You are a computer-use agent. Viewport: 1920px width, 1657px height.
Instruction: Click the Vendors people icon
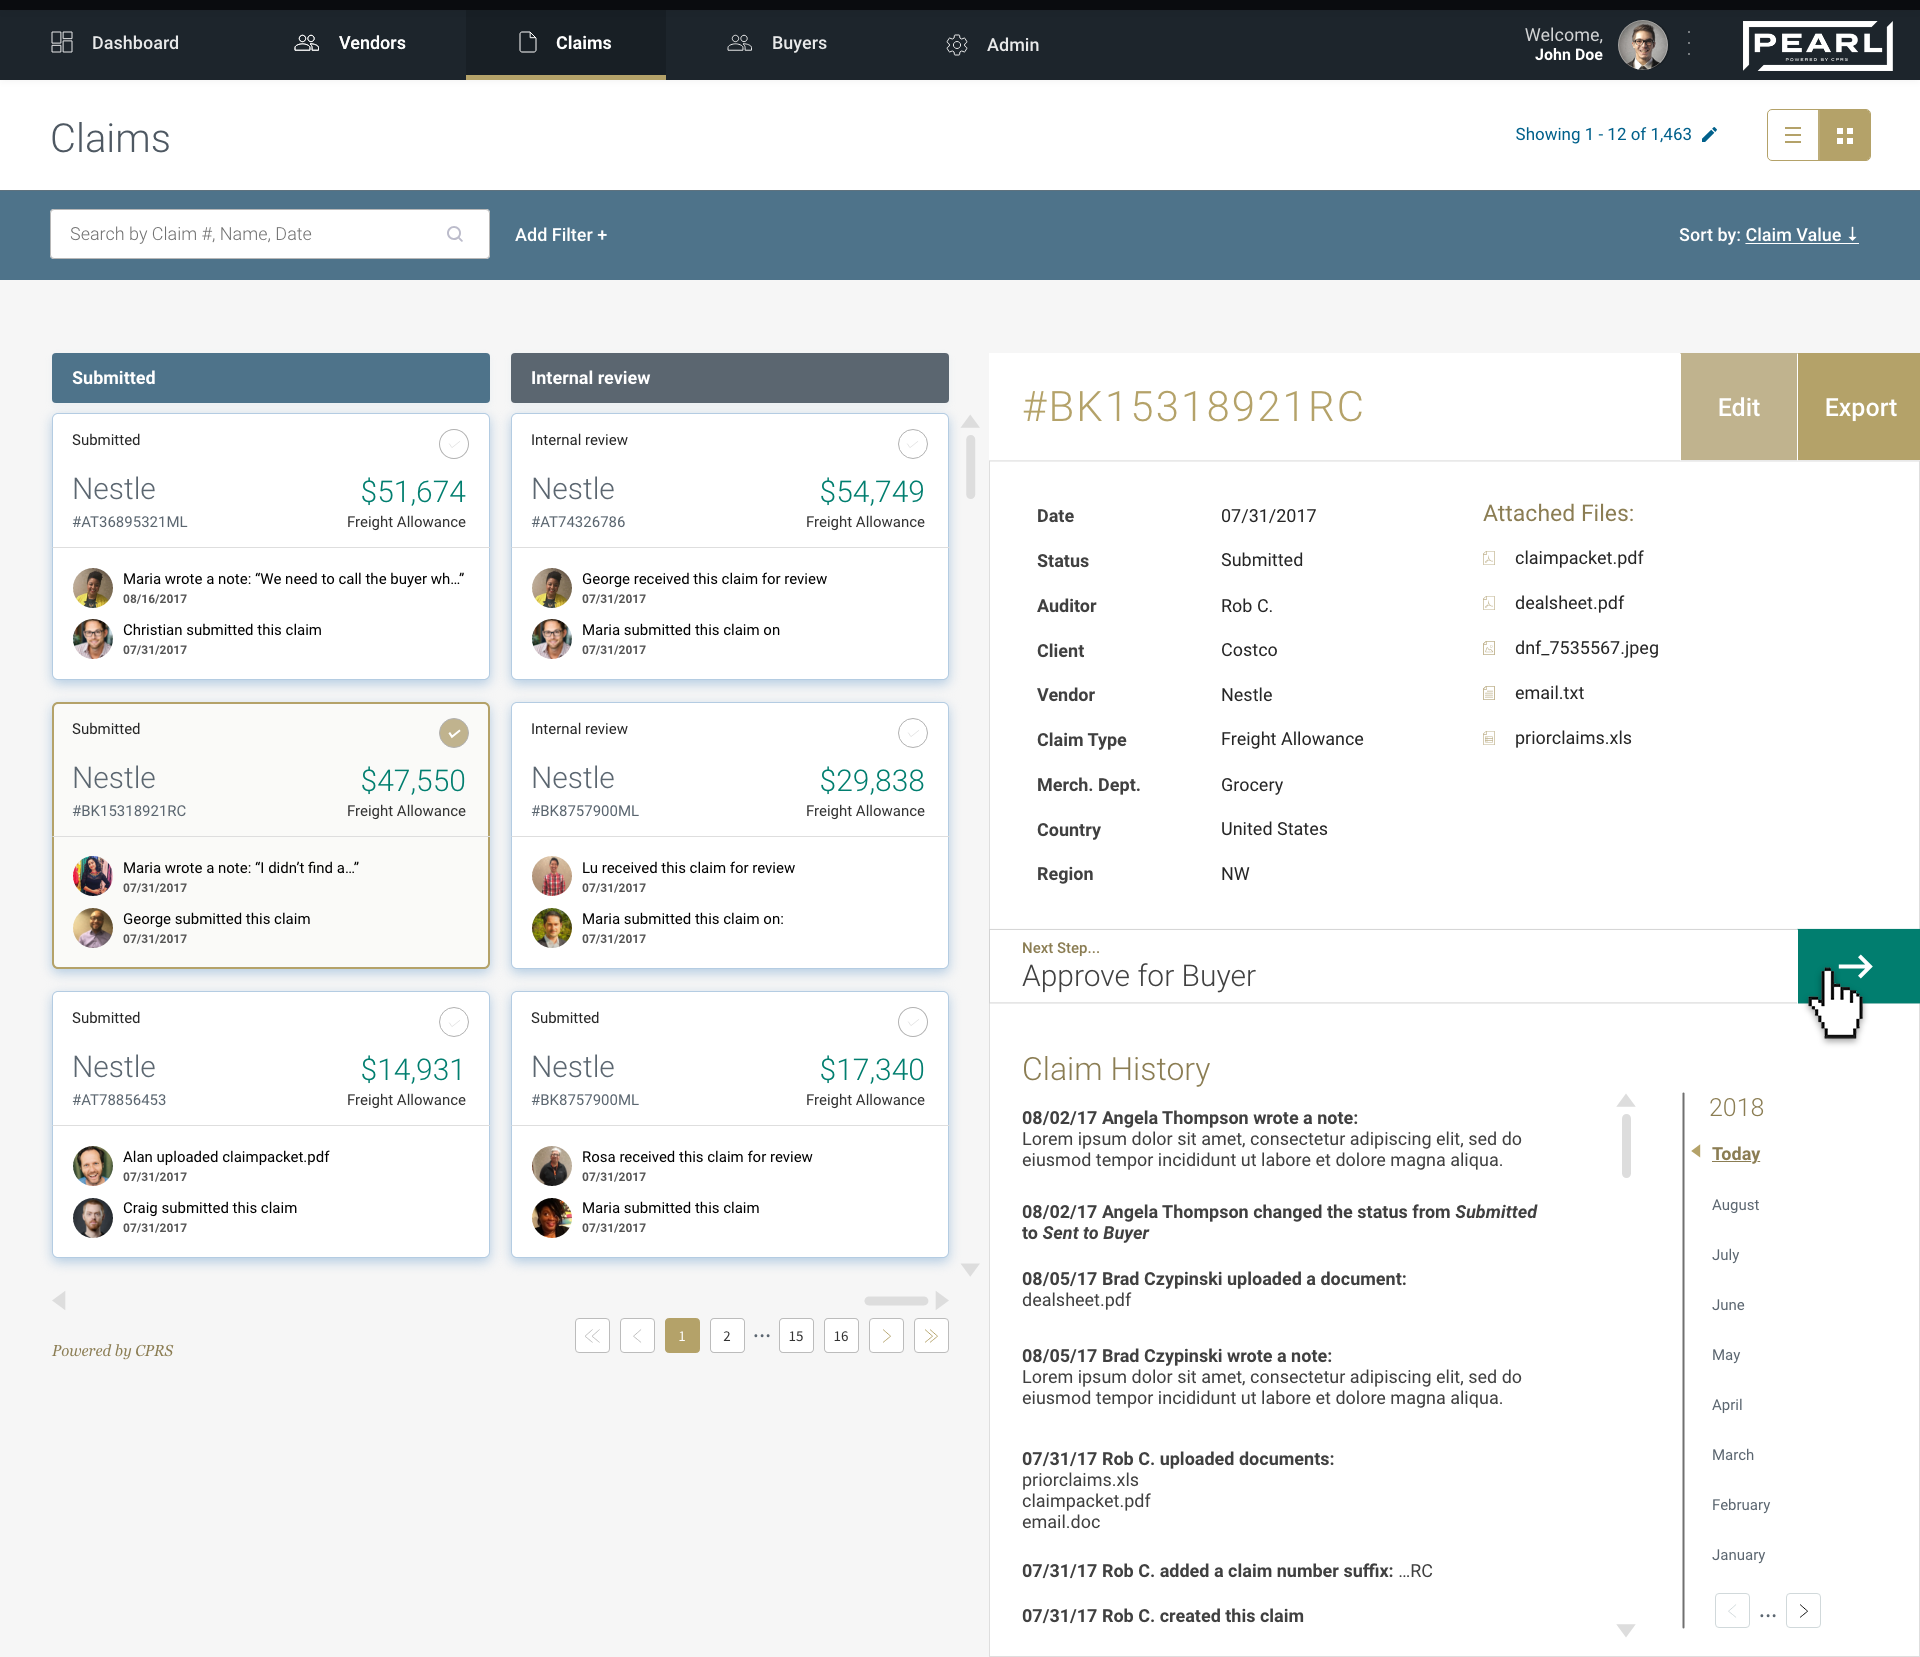(x=306, y=42)
